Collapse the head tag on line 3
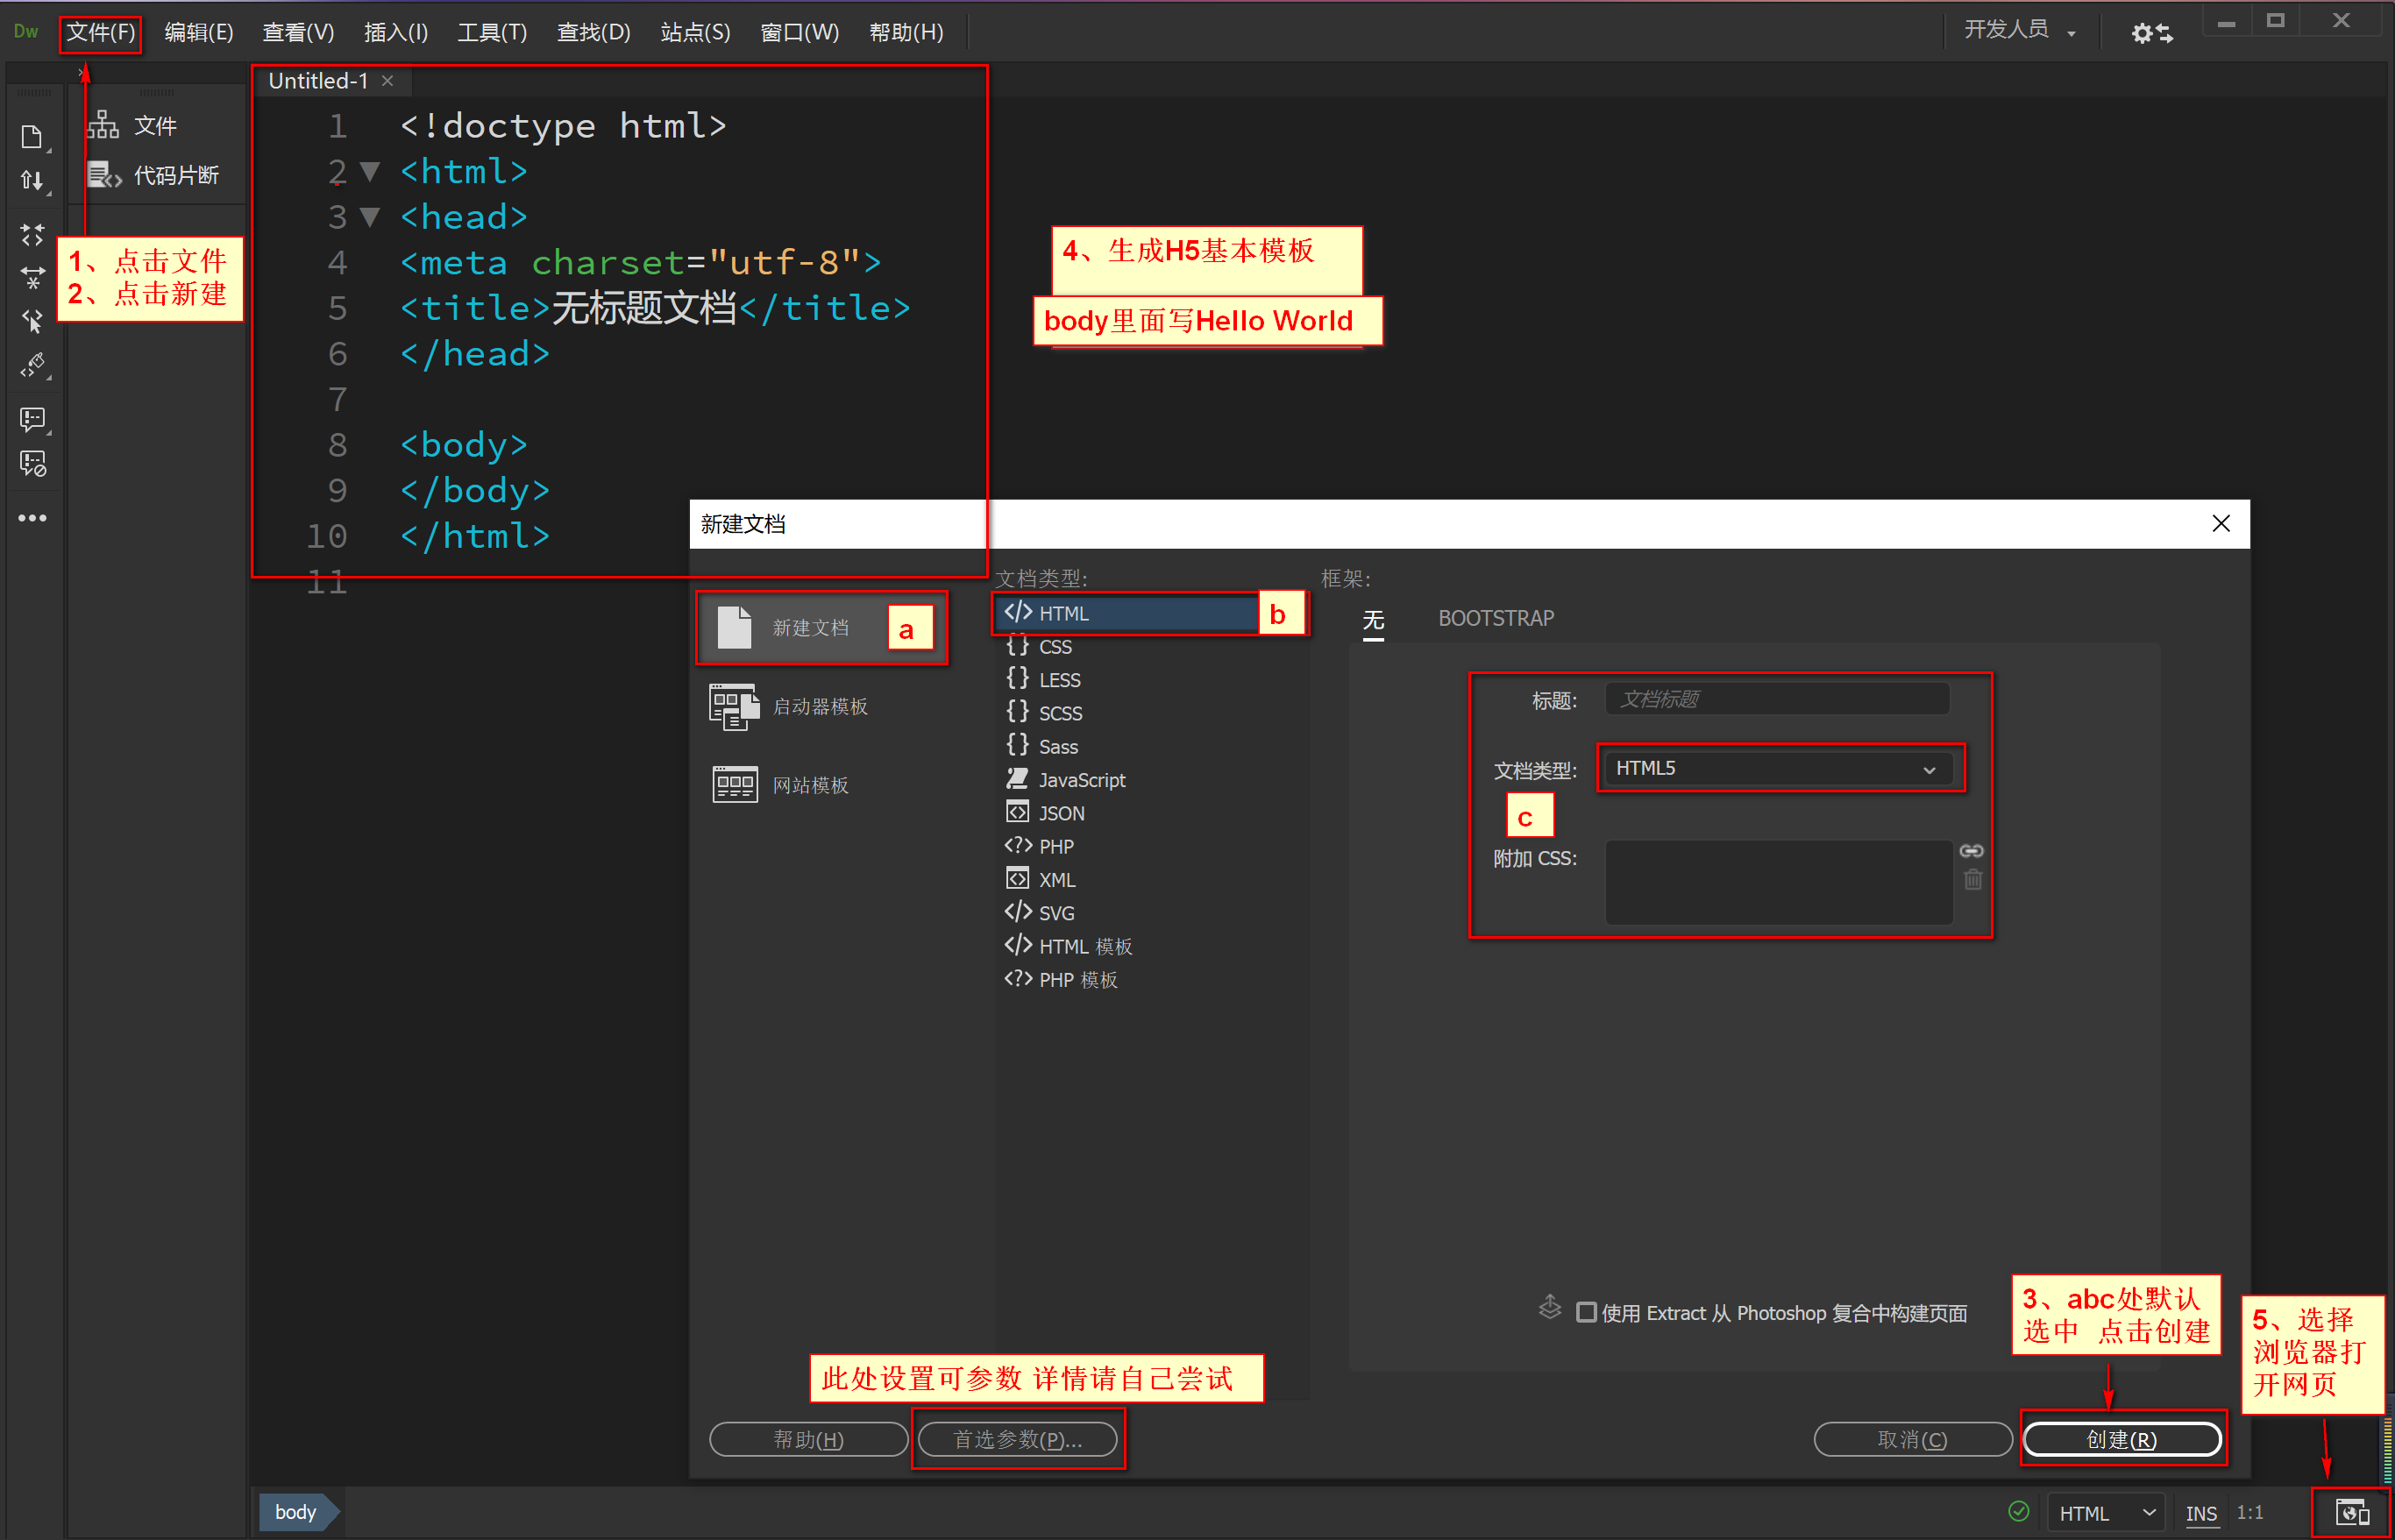2395x1540 pixels. [370, 217]
